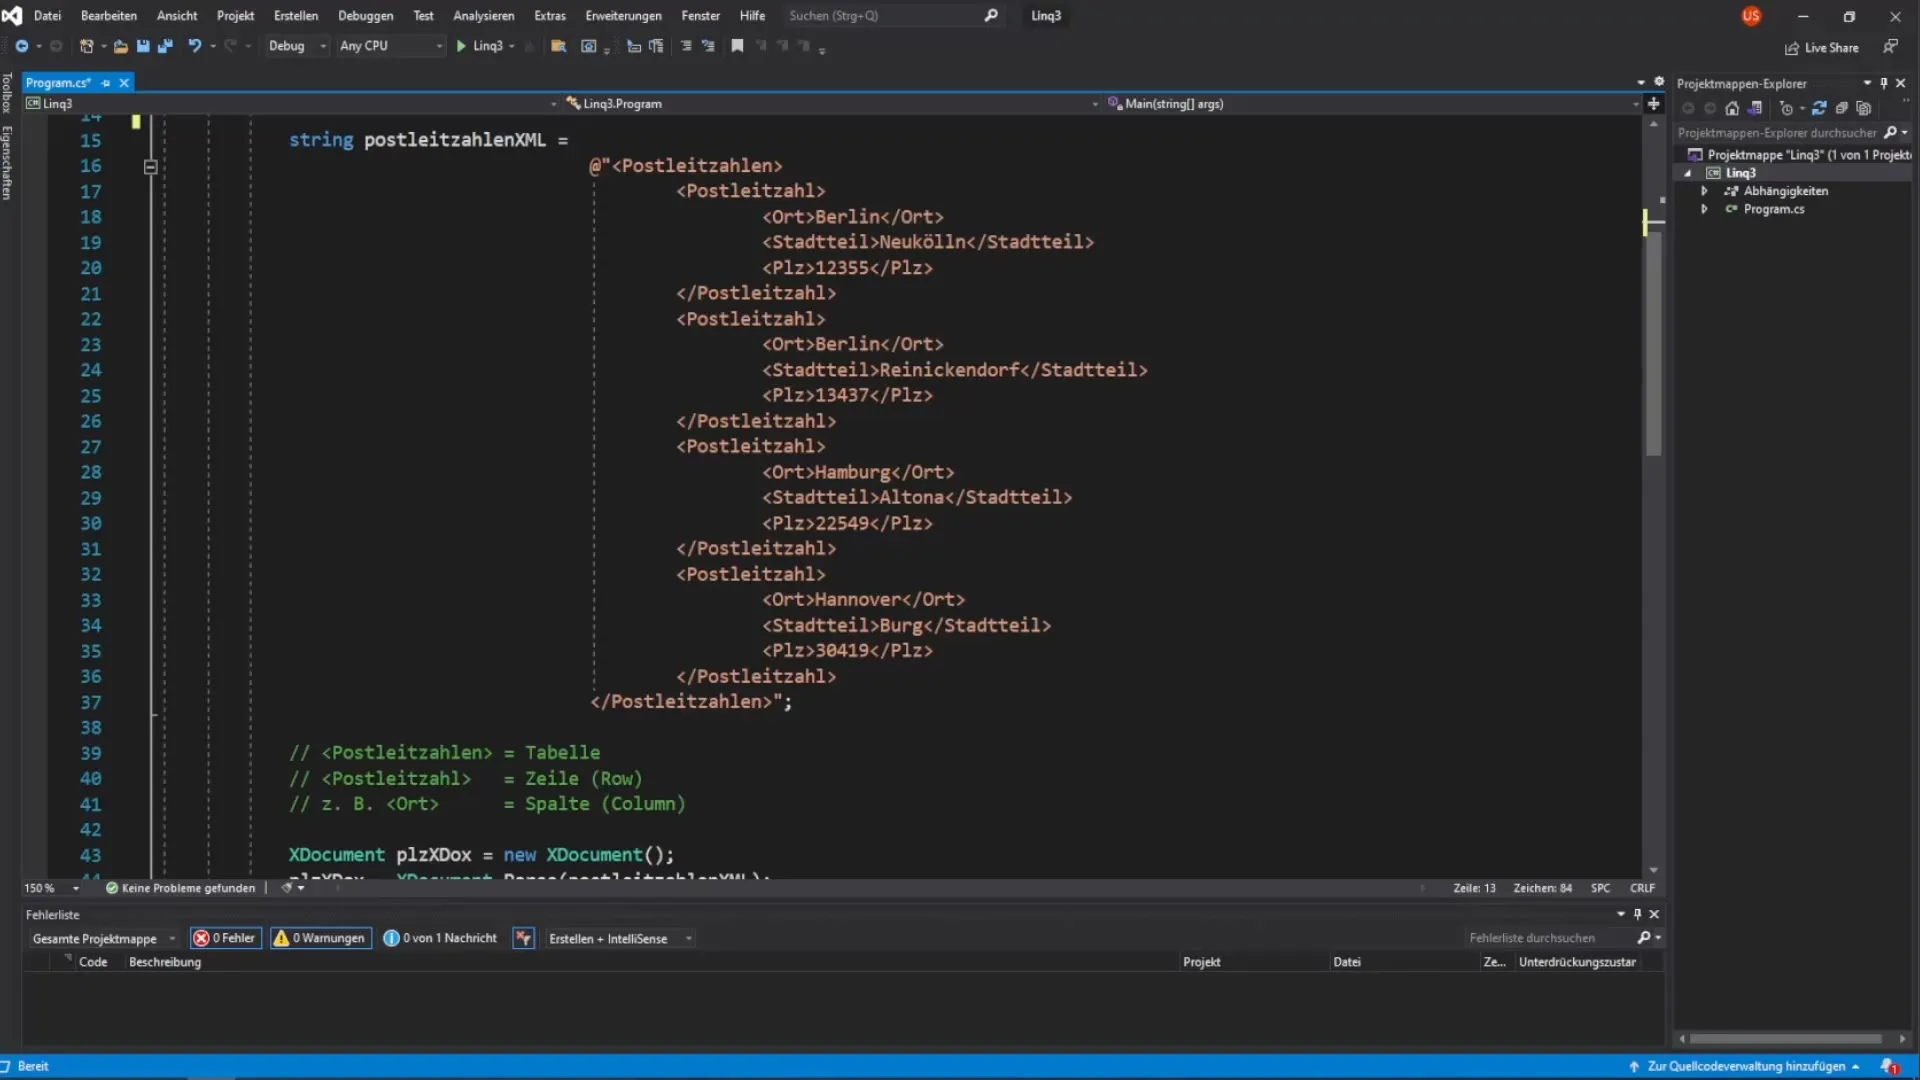This screenshot has width=1920, height=1080.
Task: Open the Debuggen menu
Action: tap(366, 16)
